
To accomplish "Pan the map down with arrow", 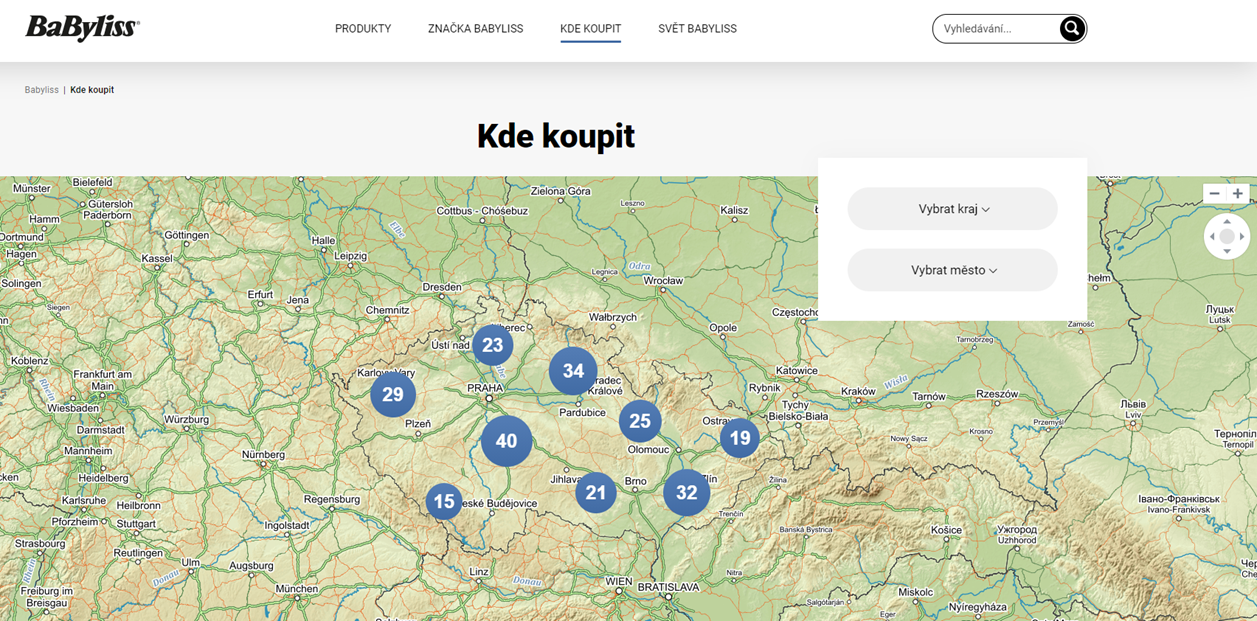I will coord(1227,252).
